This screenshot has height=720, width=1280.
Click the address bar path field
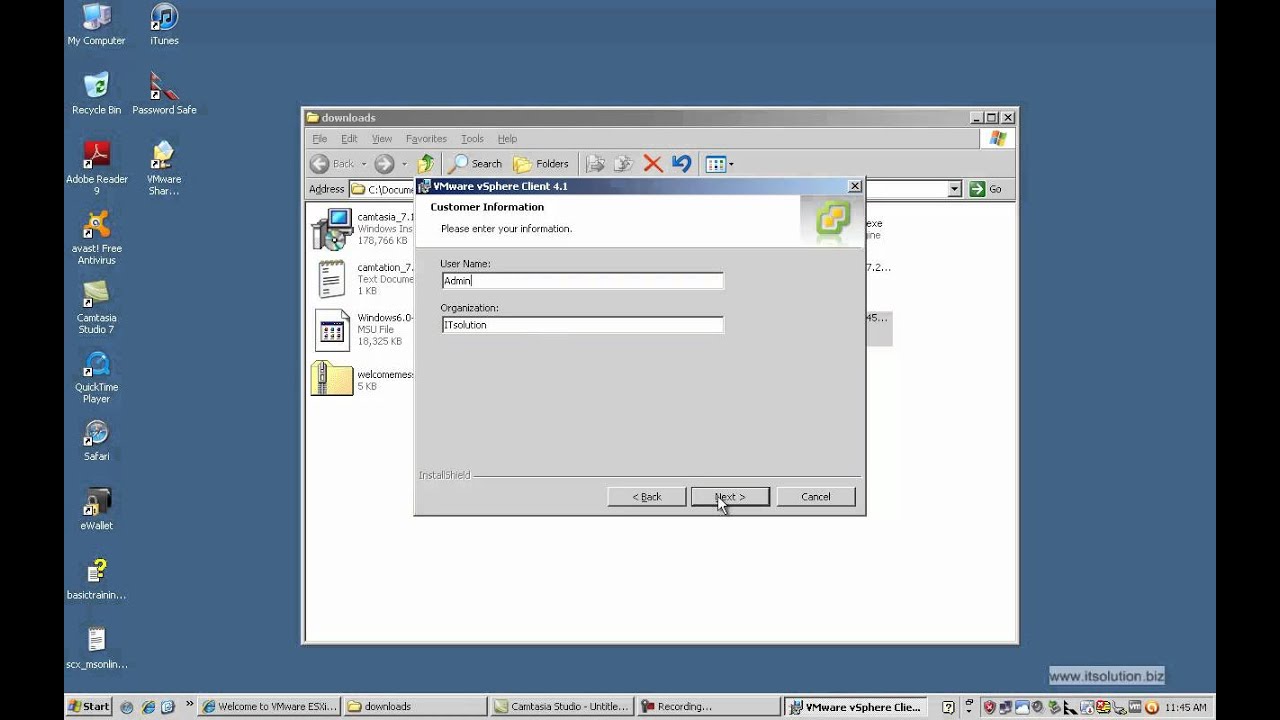click(654, 189)
